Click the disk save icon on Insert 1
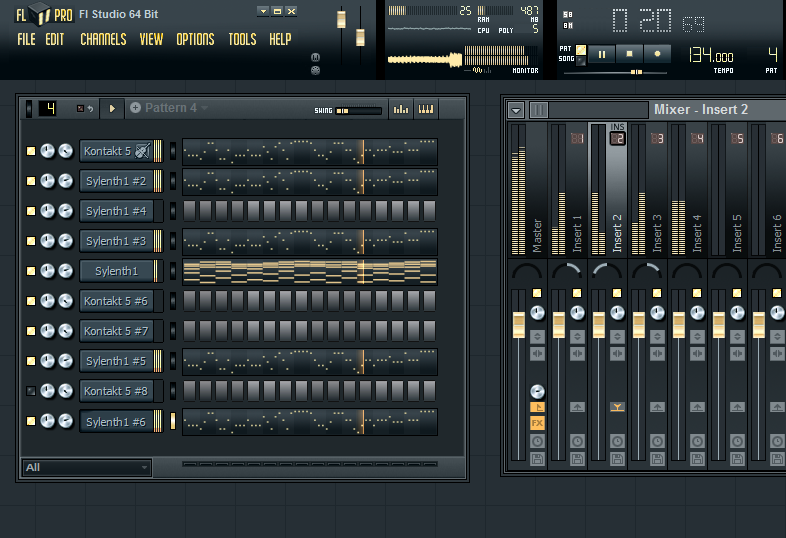Image resolution: width=786 pixels, height=538 pixels. coord(577,458)
